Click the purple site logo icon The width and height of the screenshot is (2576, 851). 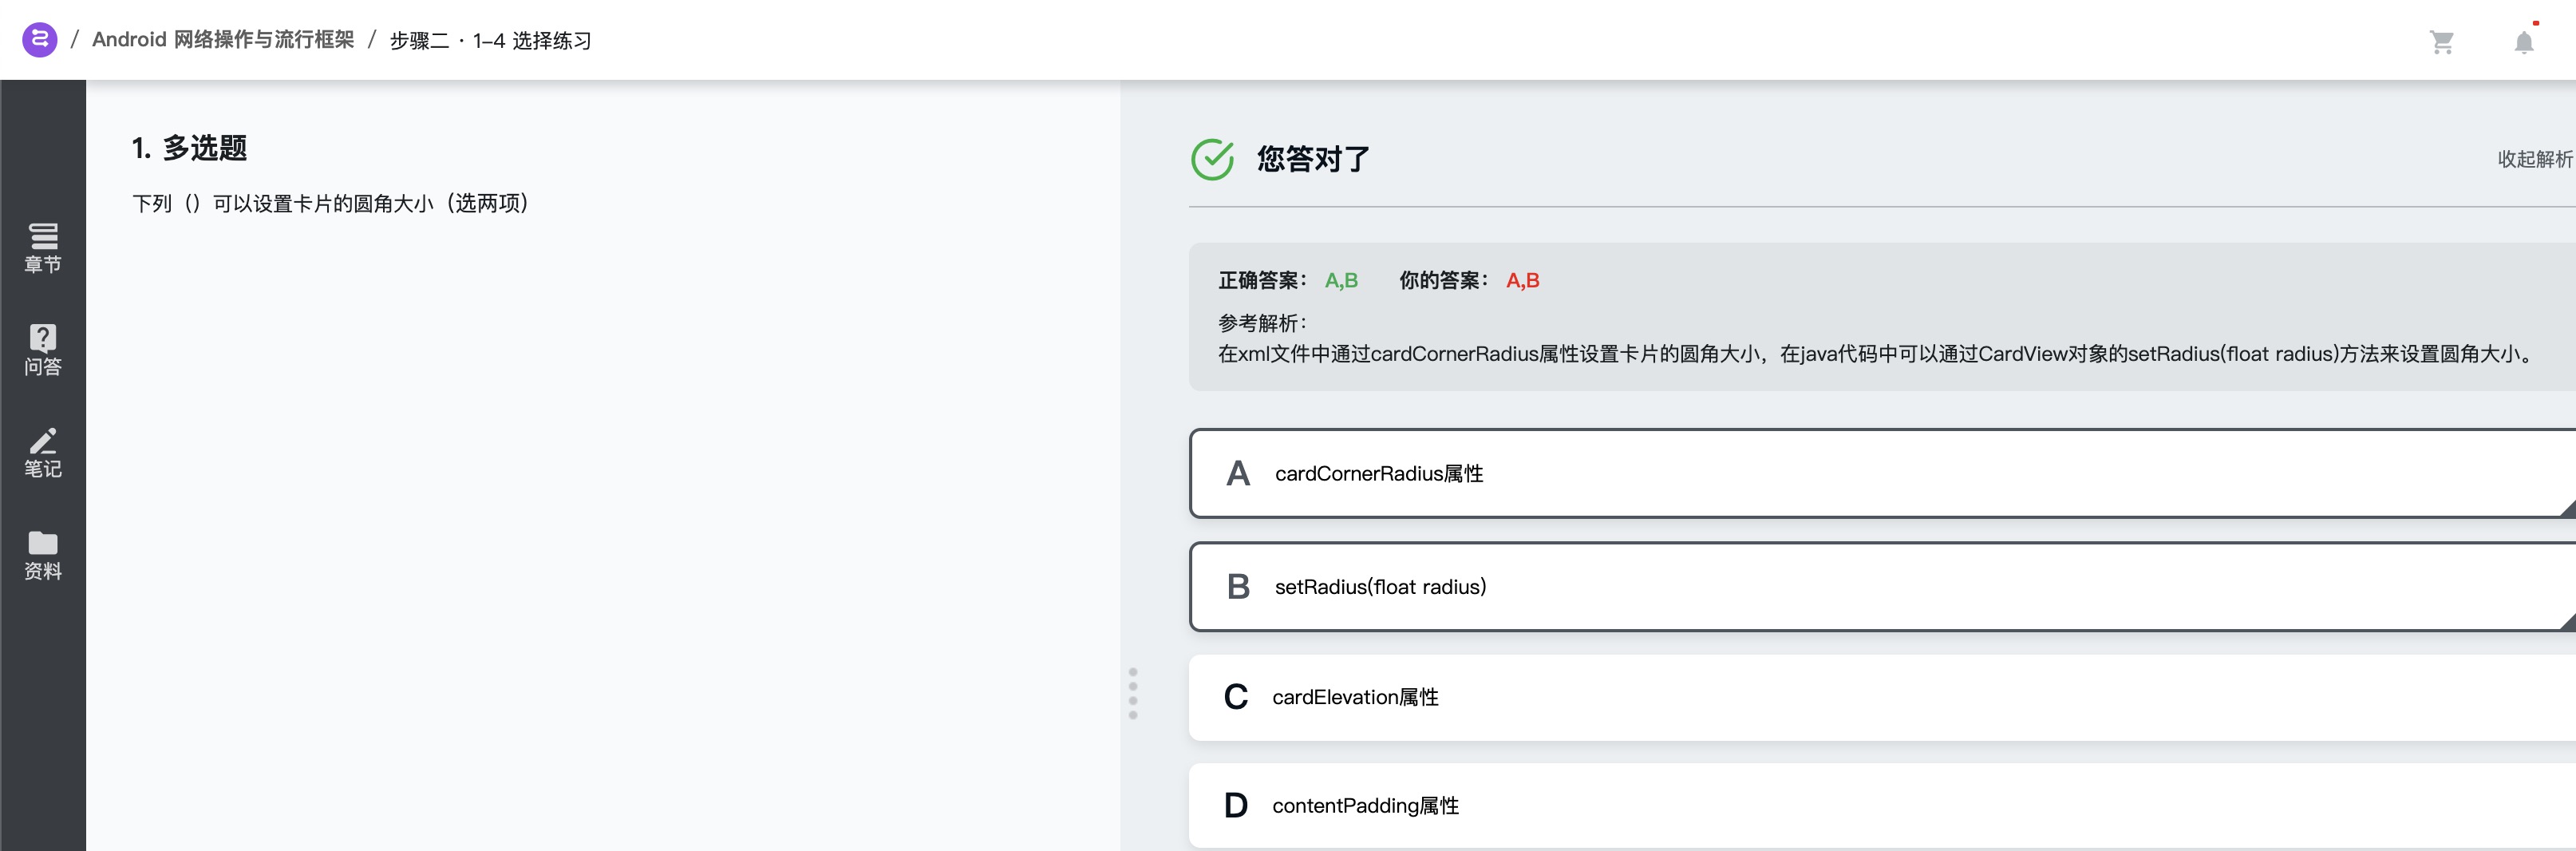(x=39, y=40)
